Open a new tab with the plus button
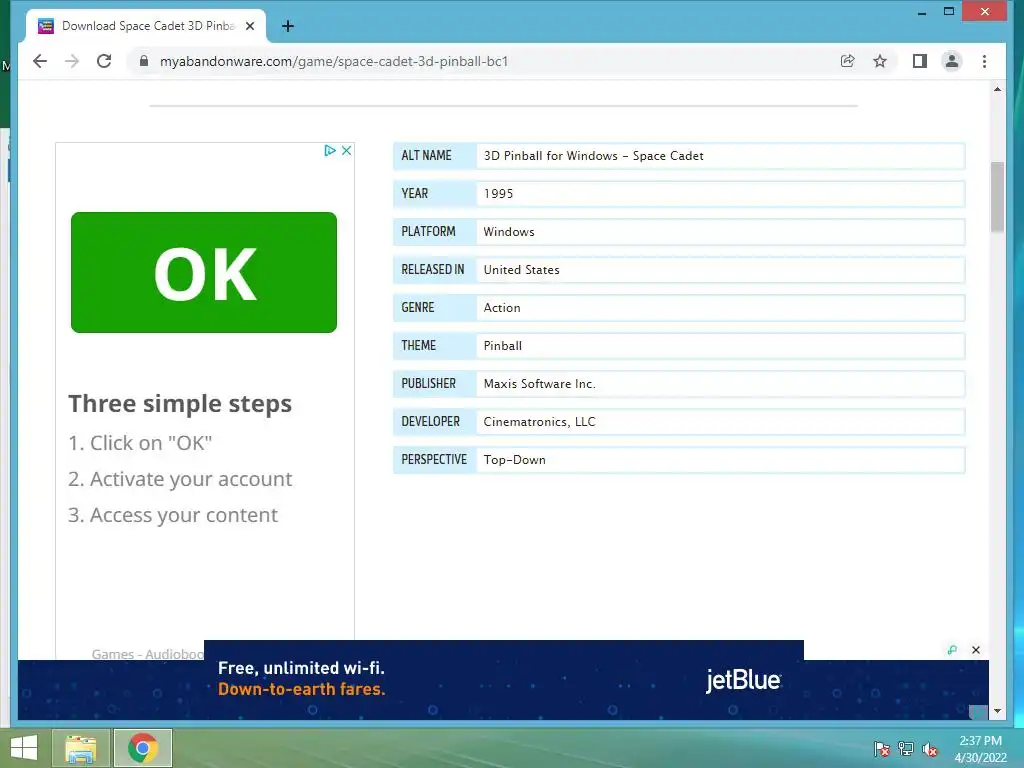The image size is (1024, 768). click(288, 26)
